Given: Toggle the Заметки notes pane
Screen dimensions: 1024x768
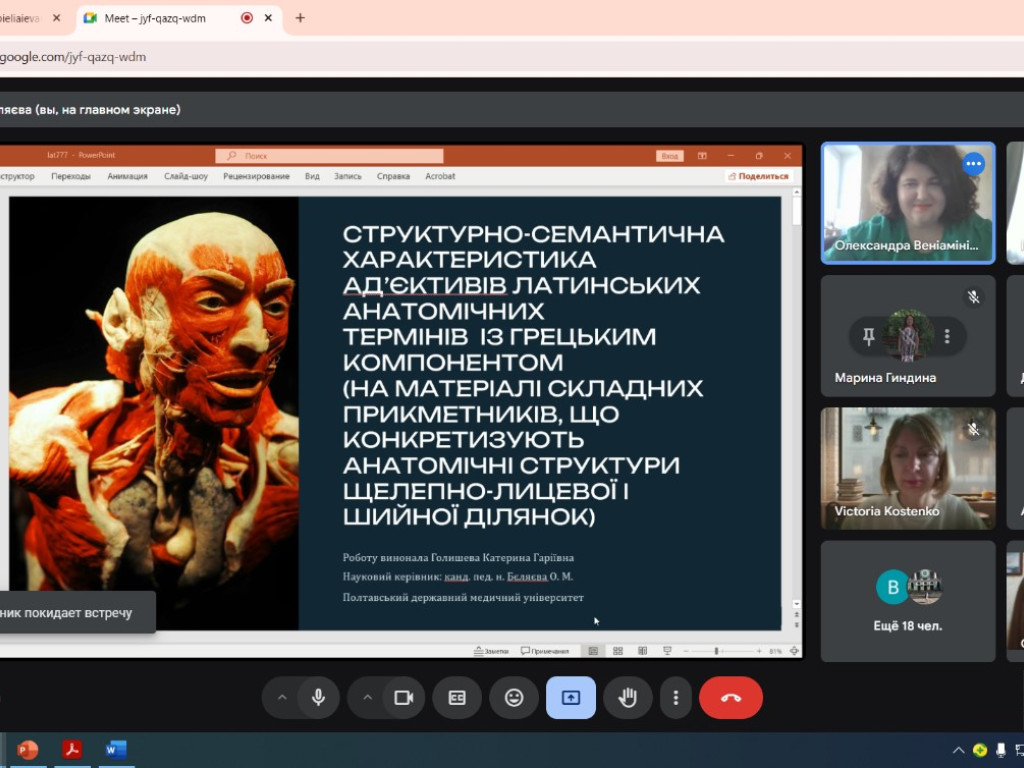Looking at the screenshot, I should pyautogui.click(x=491, y=651).
